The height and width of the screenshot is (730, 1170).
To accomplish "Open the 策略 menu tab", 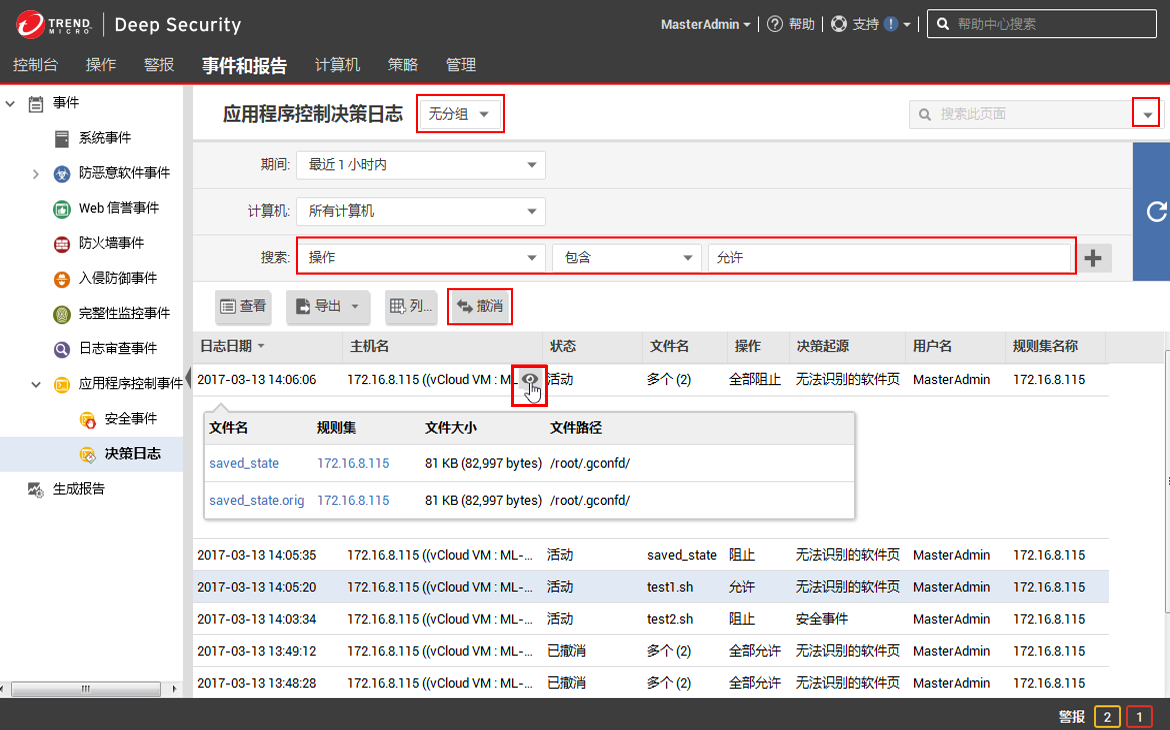I will 403,65.
